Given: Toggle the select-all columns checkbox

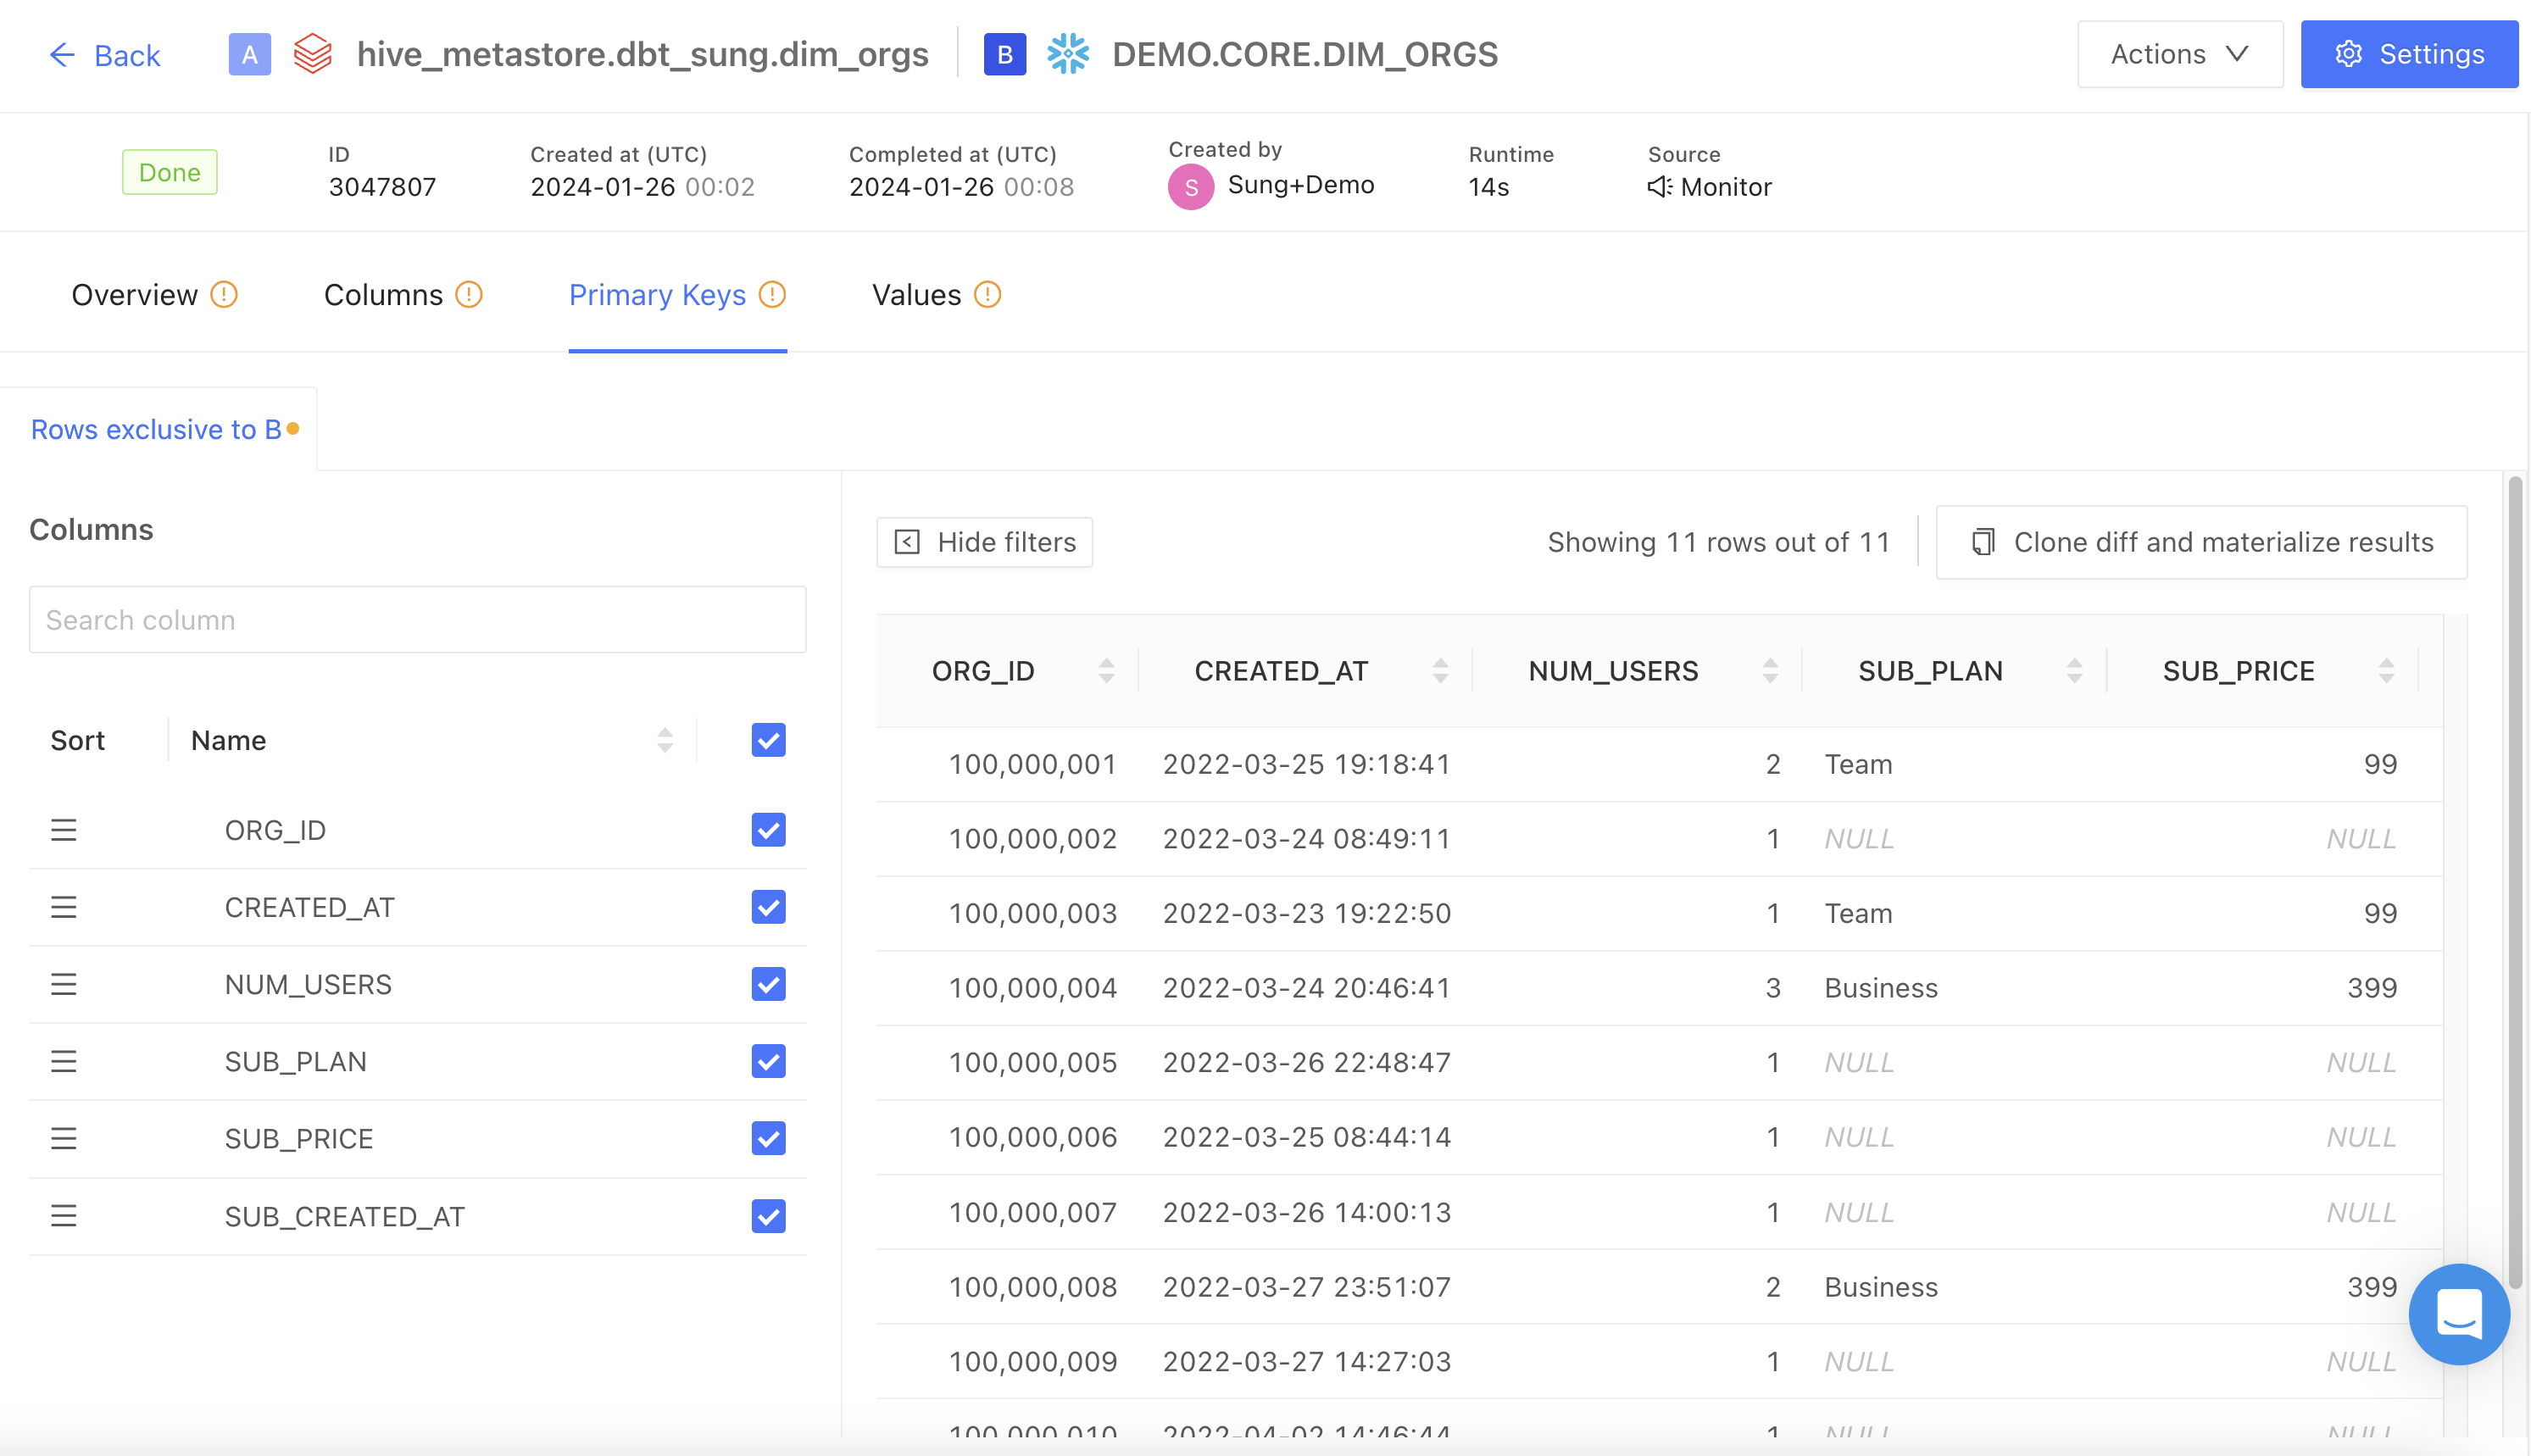Looking at the screenshot, I should coord(768,740).
